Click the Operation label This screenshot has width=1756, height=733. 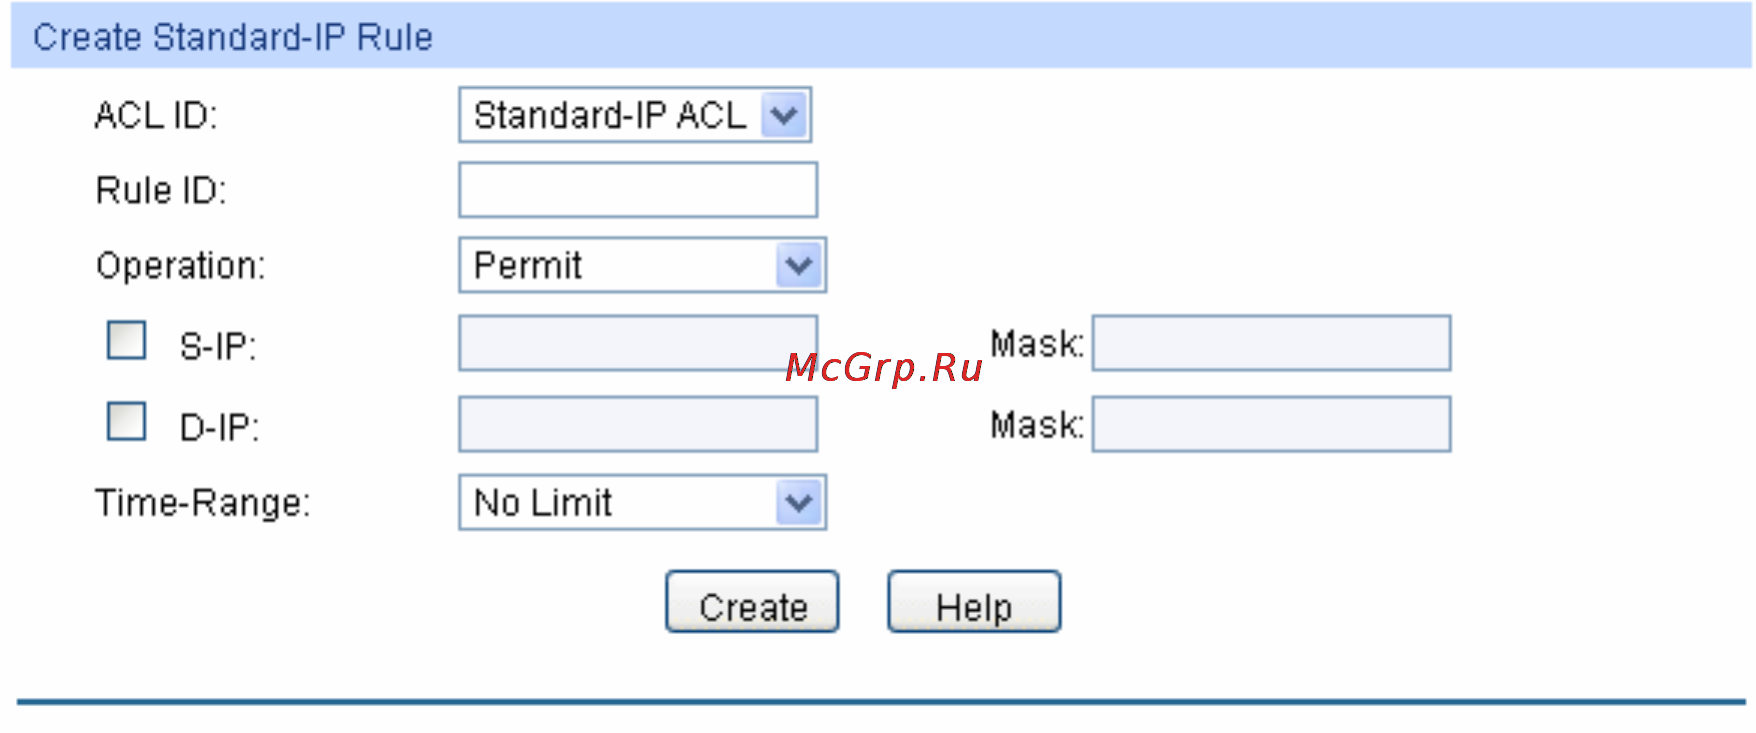[x=181, y=266]
